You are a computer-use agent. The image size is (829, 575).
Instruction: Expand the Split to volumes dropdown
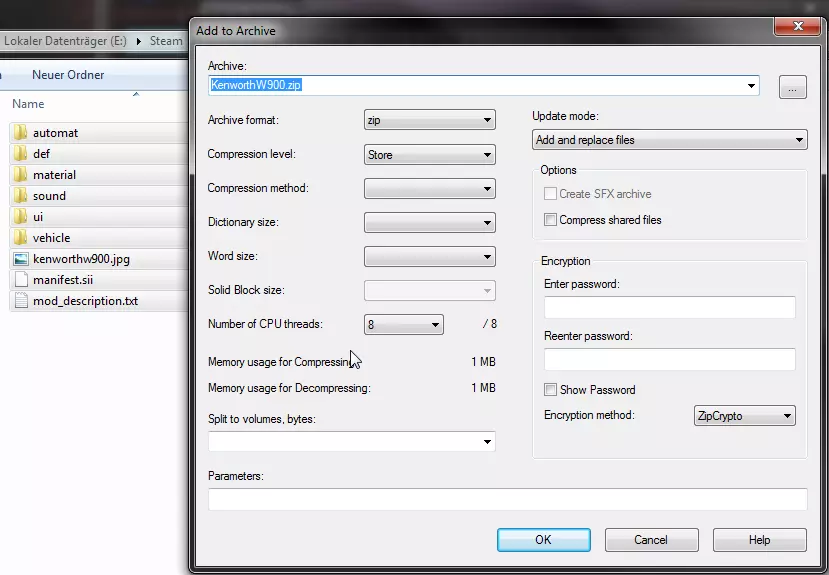point(487,442)
